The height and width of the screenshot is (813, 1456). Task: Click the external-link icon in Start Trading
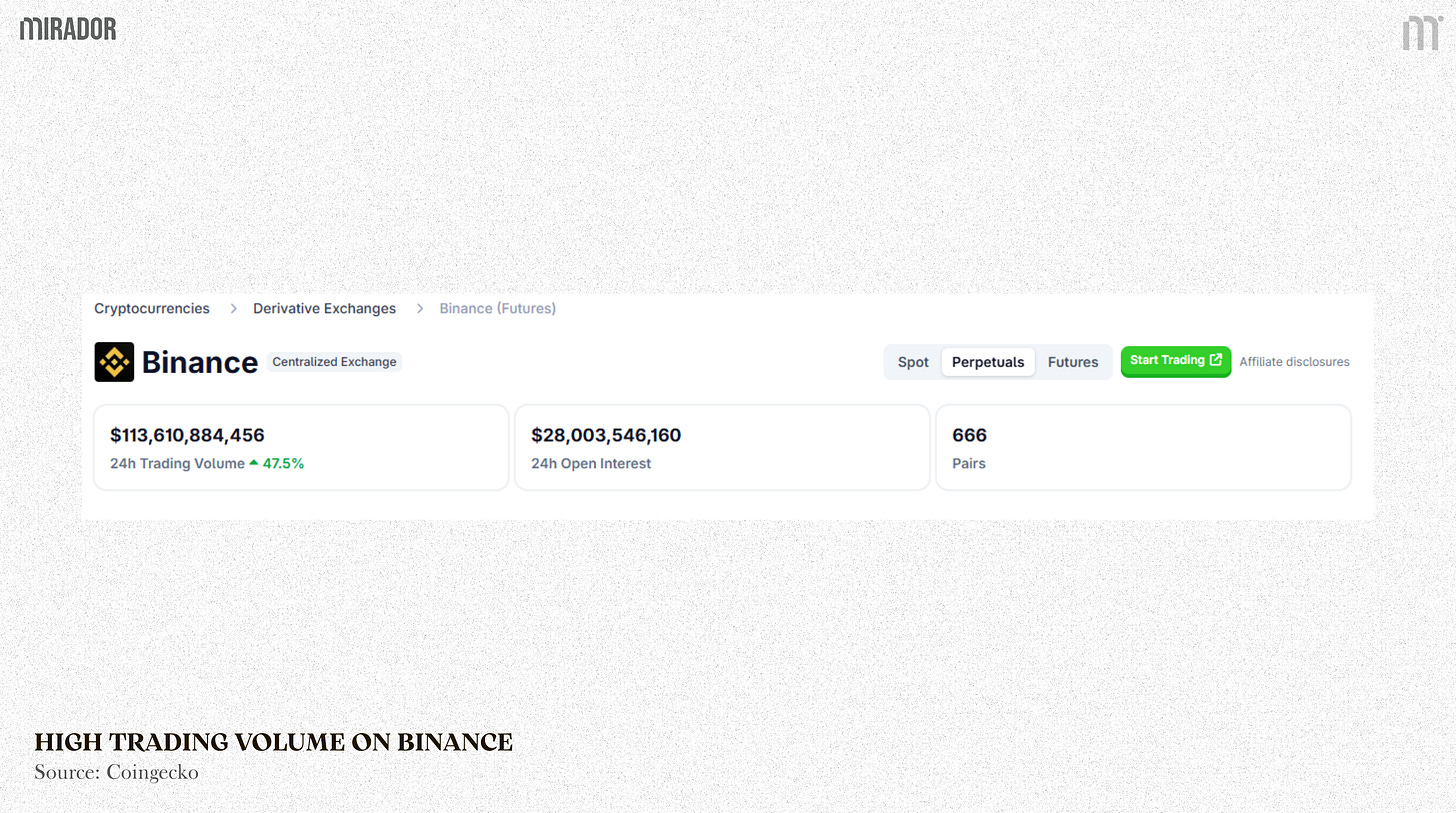pyautogui.click(x=1216, y=360)
